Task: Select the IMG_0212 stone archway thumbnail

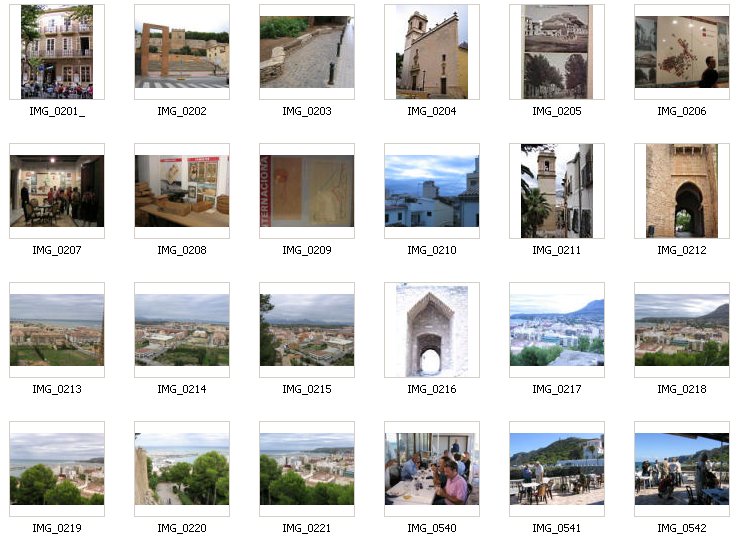Action: [682, 191]
